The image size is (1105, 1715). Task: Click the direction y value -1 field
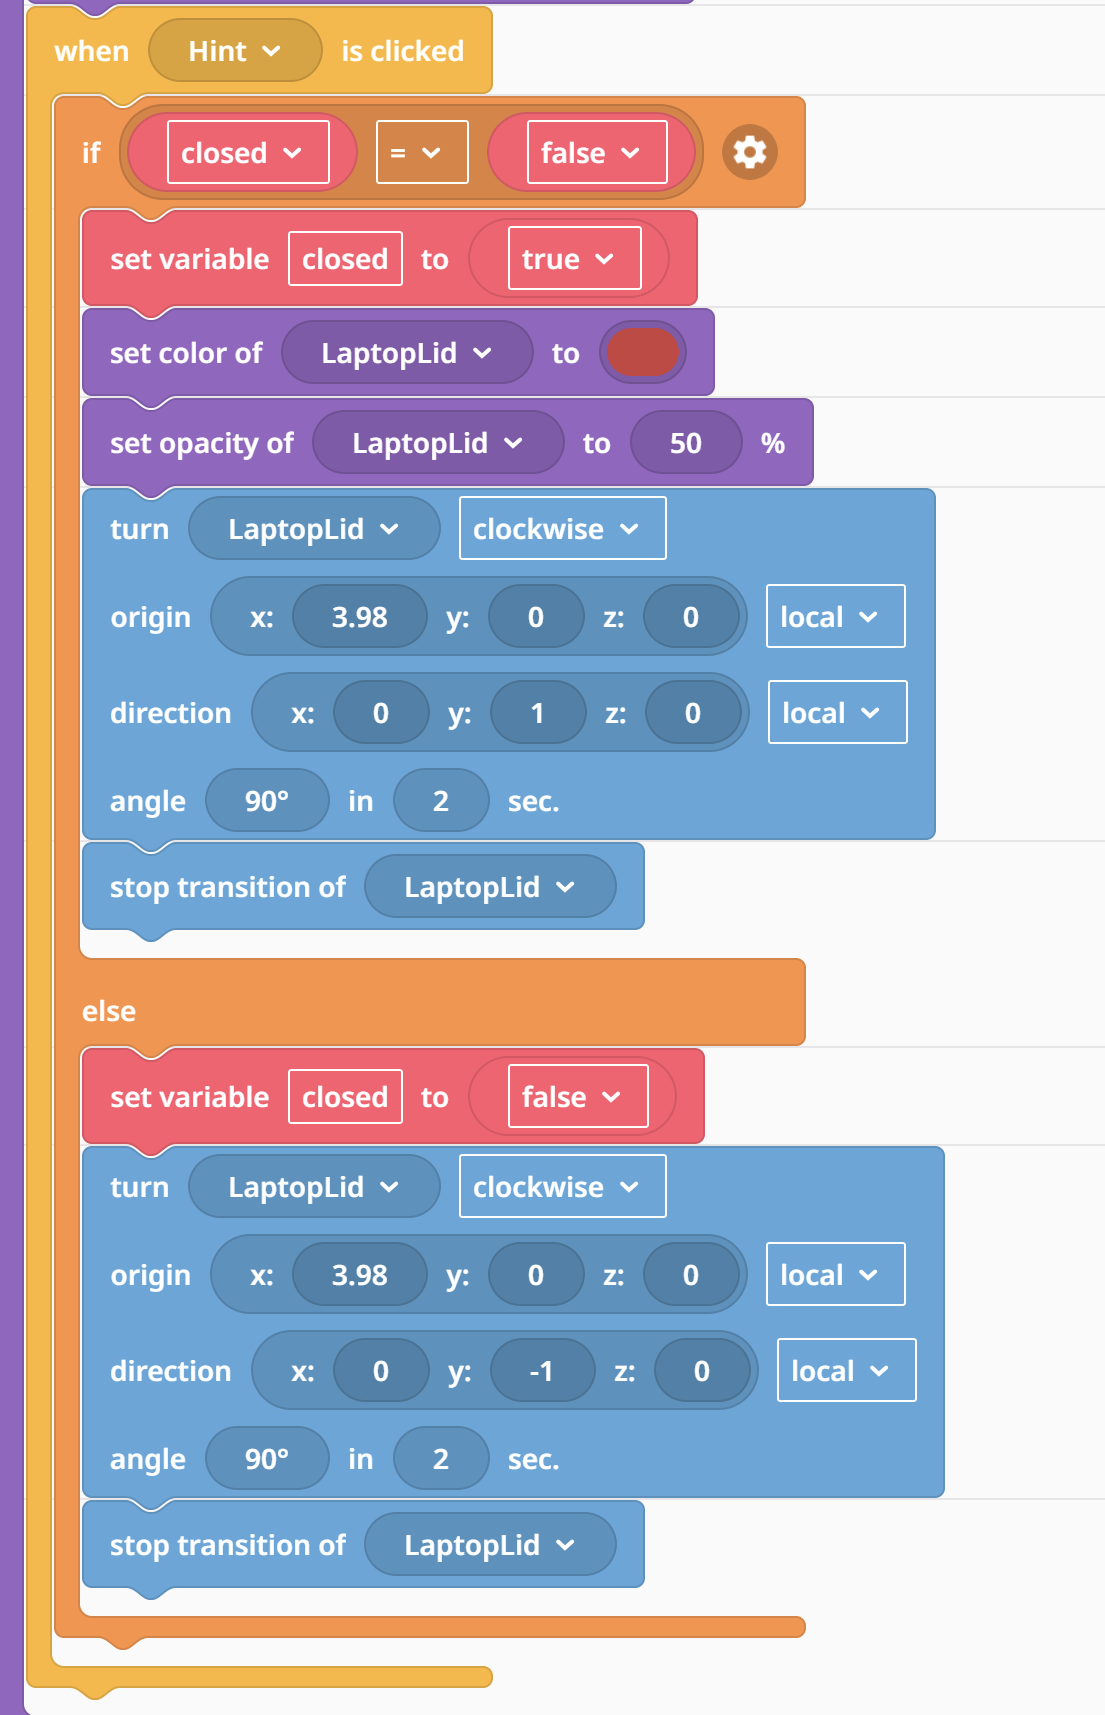(x=543, y=1370)
